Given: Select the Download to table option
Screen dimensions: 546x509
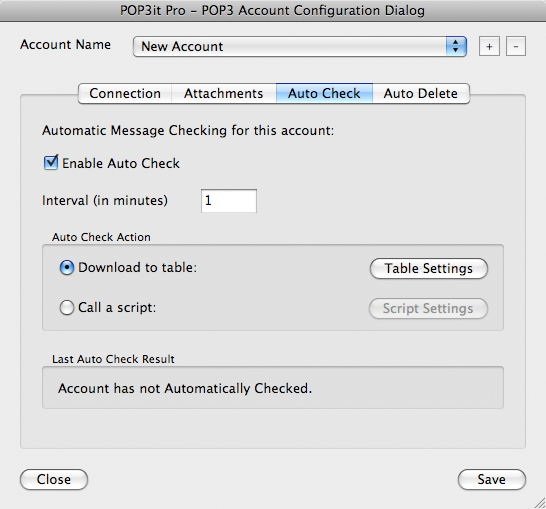Looking at the screenshot, I should click(x=67, y=268).
